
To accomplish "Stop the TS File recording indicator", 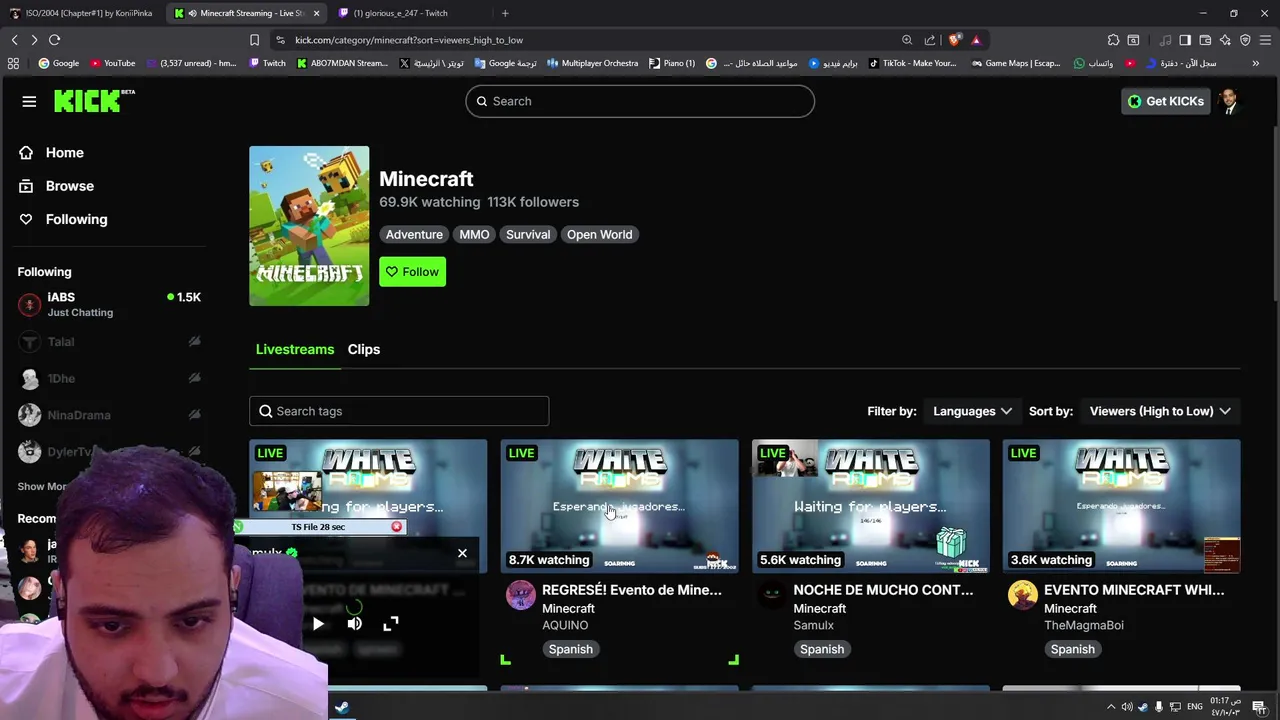I will 397,527.
